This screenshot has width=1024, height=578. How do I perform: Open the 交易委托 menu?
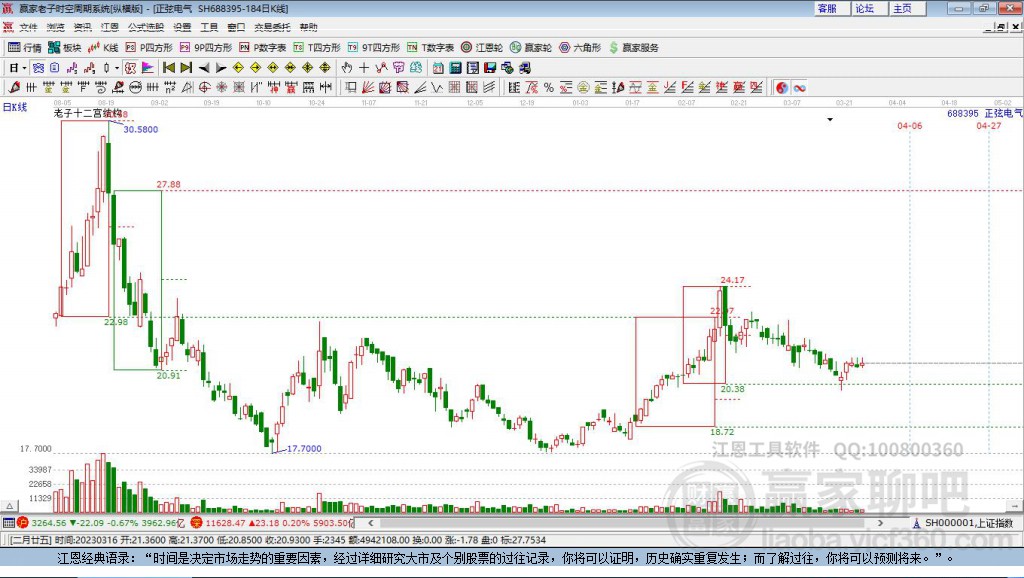point(272,27)
